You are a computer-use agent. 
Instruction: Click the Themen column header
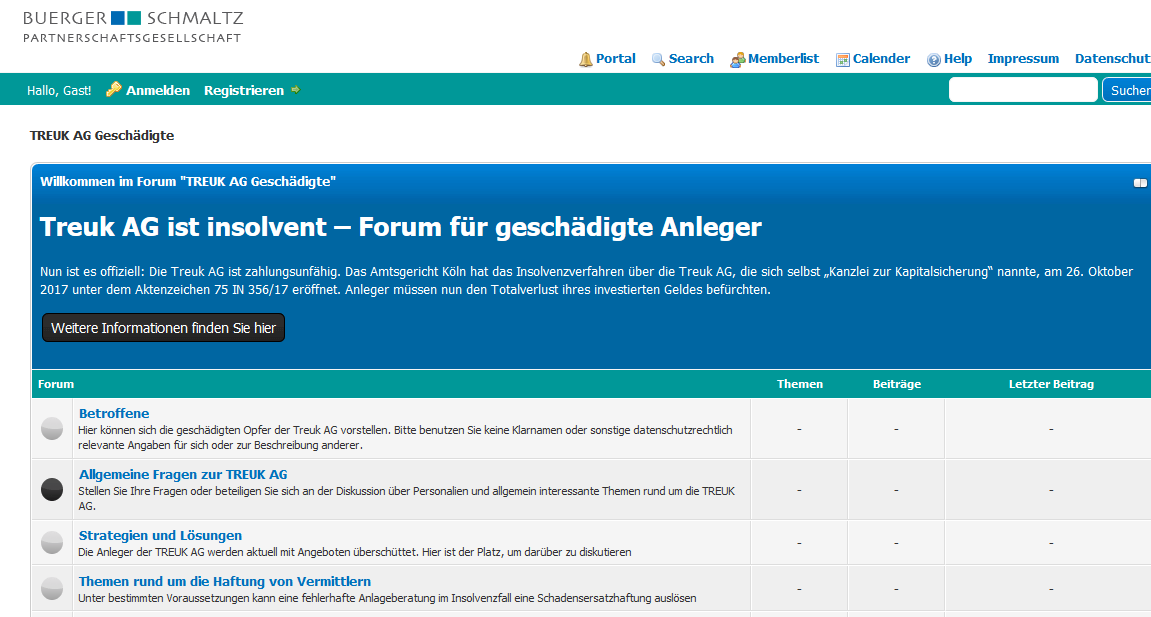click(x=799, y=384)
